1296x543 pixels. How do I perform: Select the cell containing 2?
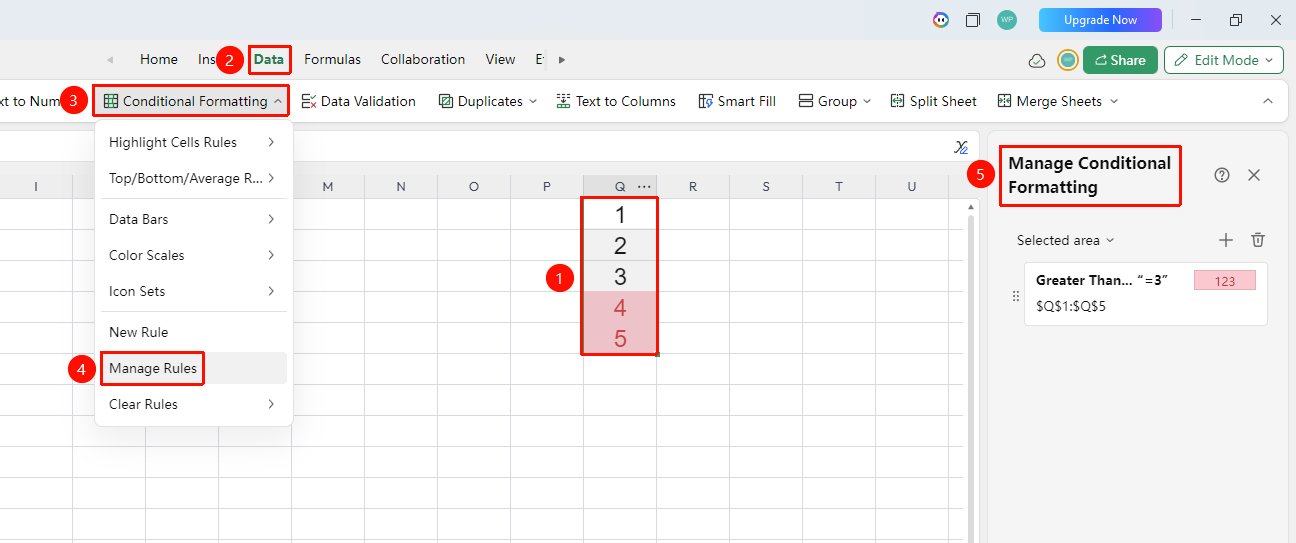click(x=620, y=245)
